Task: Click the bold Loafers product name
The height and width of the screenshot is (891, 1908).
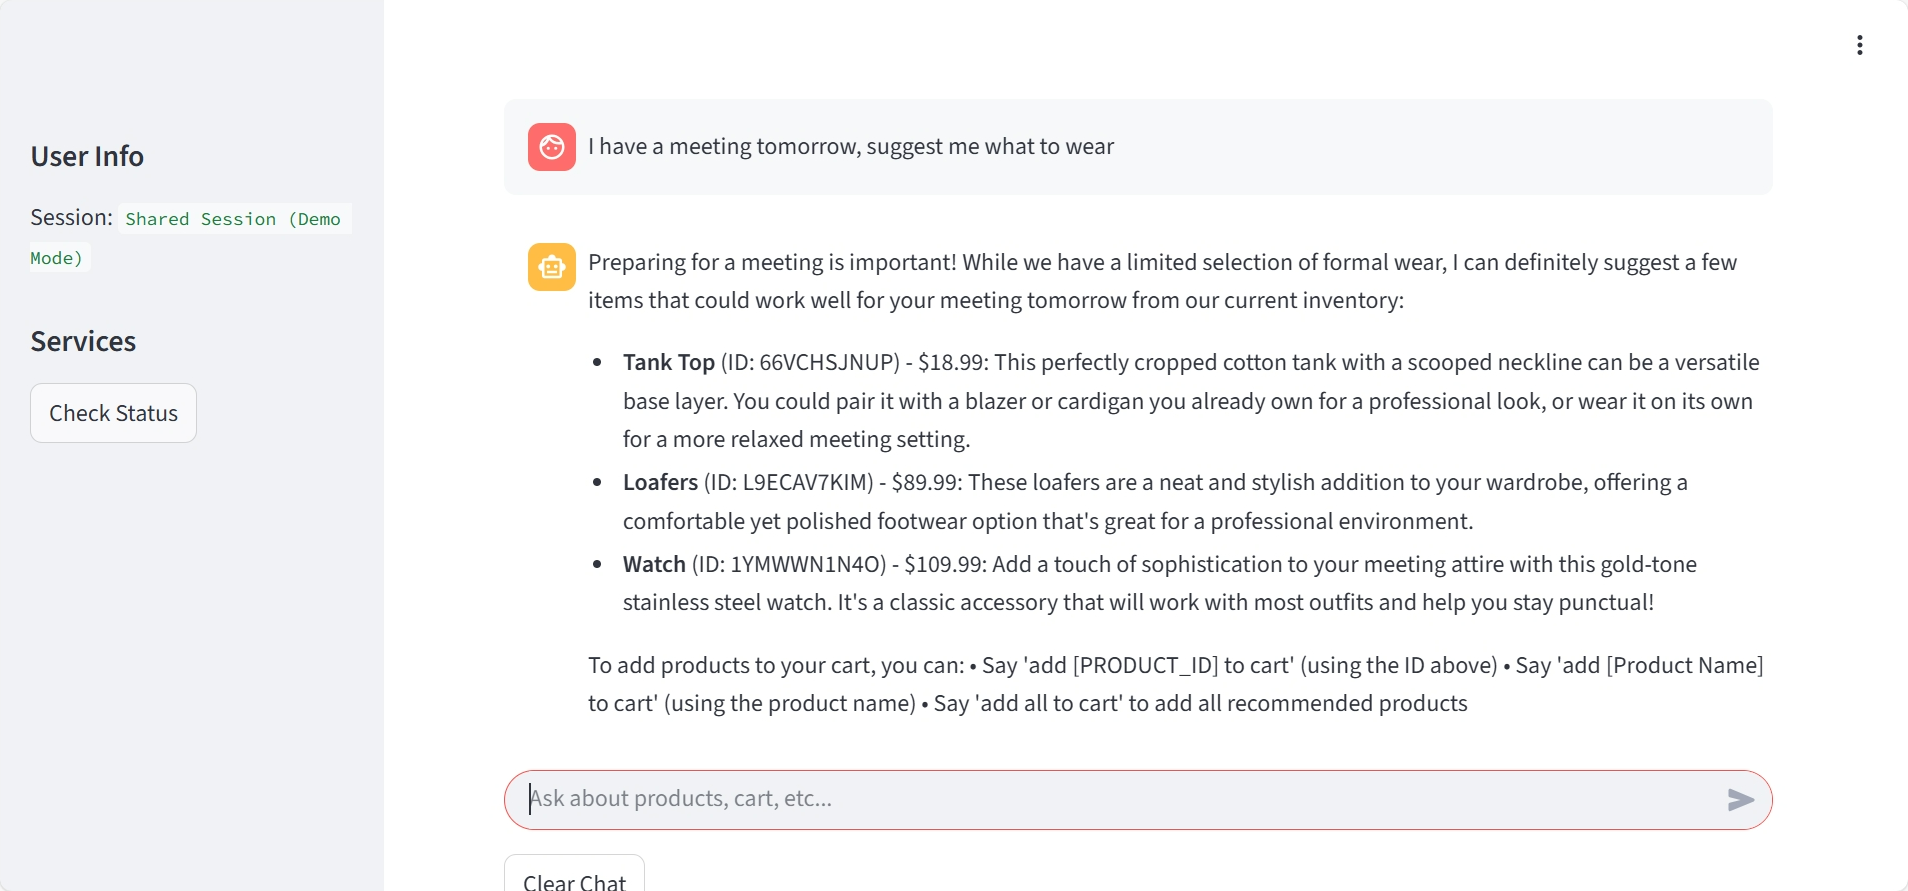Action: tap(660, 483)
